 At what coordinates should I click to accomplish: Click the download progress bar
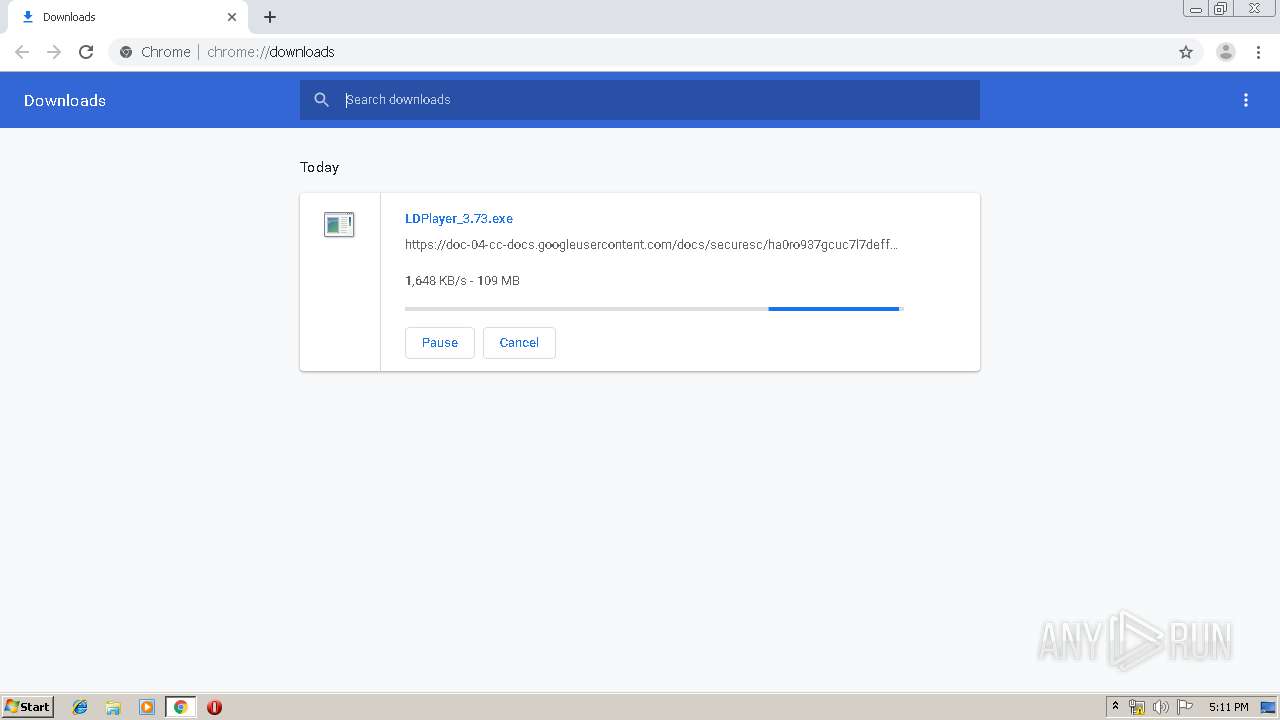tap(654, 309)
